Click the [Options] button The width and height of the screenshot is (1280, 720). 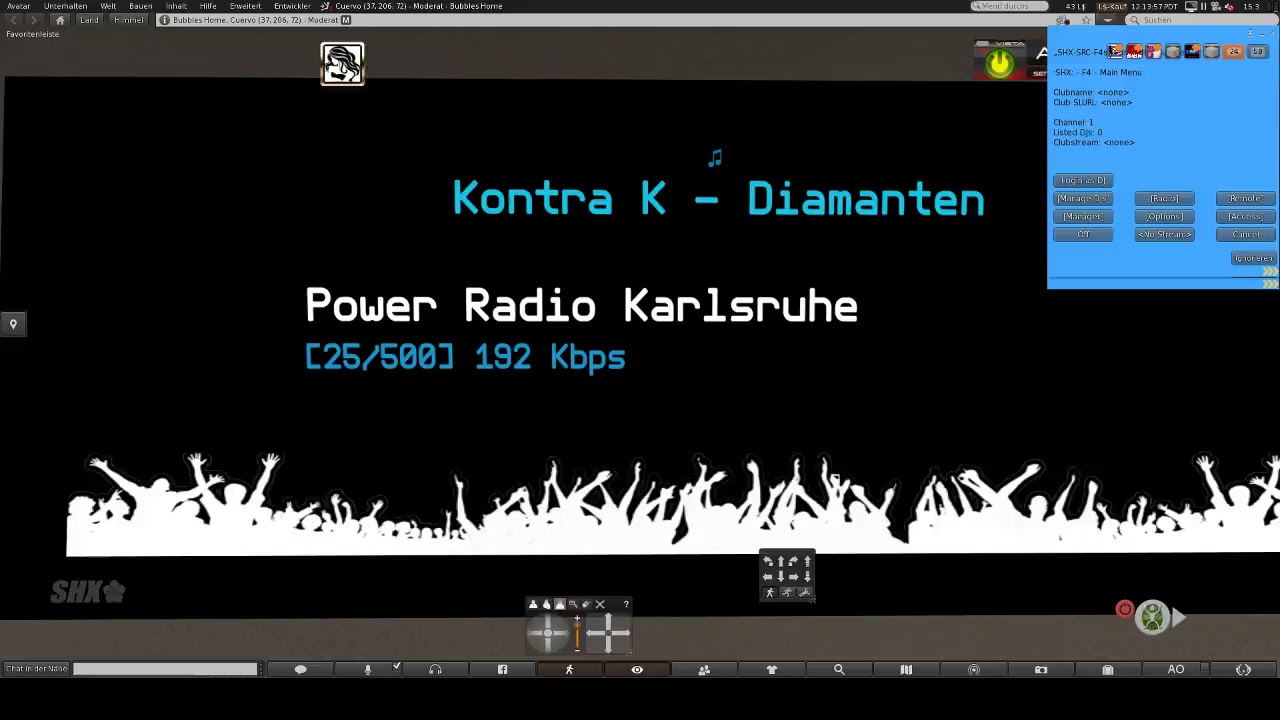coord(1165,216)
